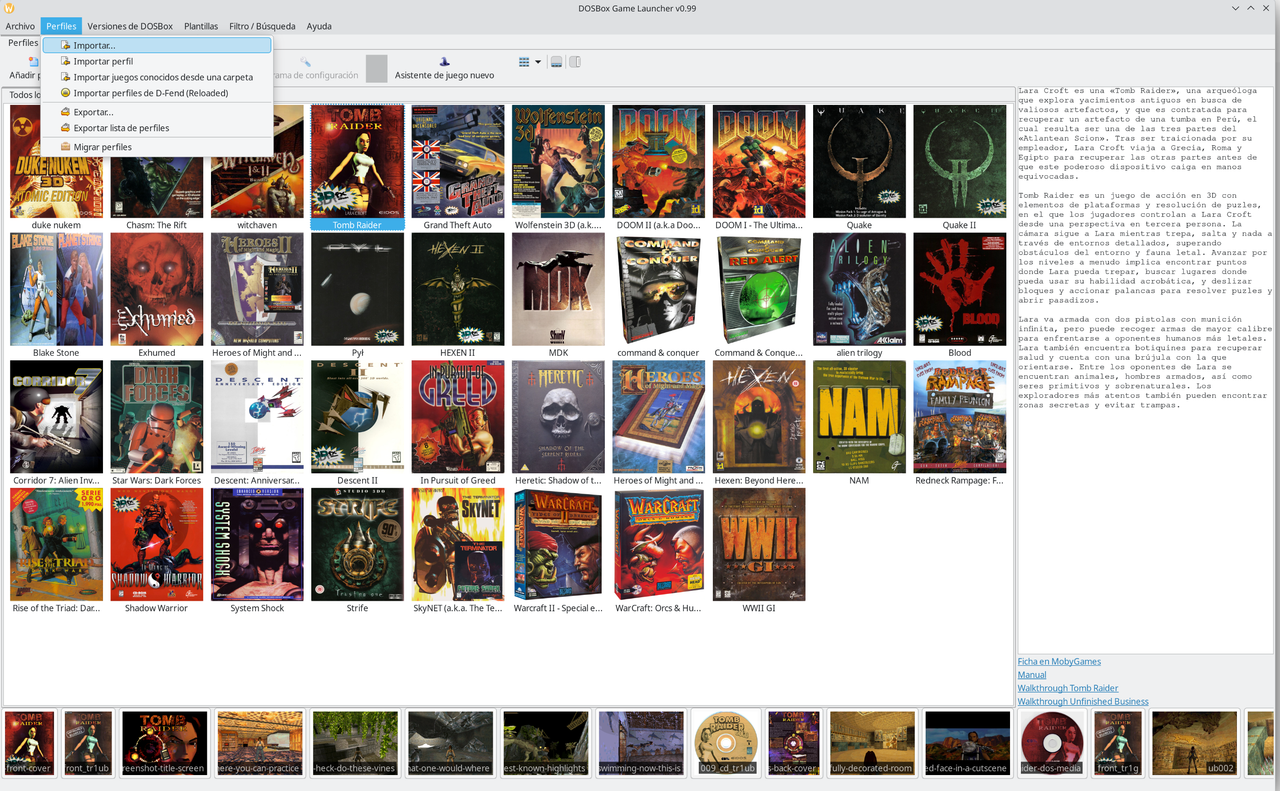Select the Heretic: Shadow of the Serpent profile

[558, 423]
